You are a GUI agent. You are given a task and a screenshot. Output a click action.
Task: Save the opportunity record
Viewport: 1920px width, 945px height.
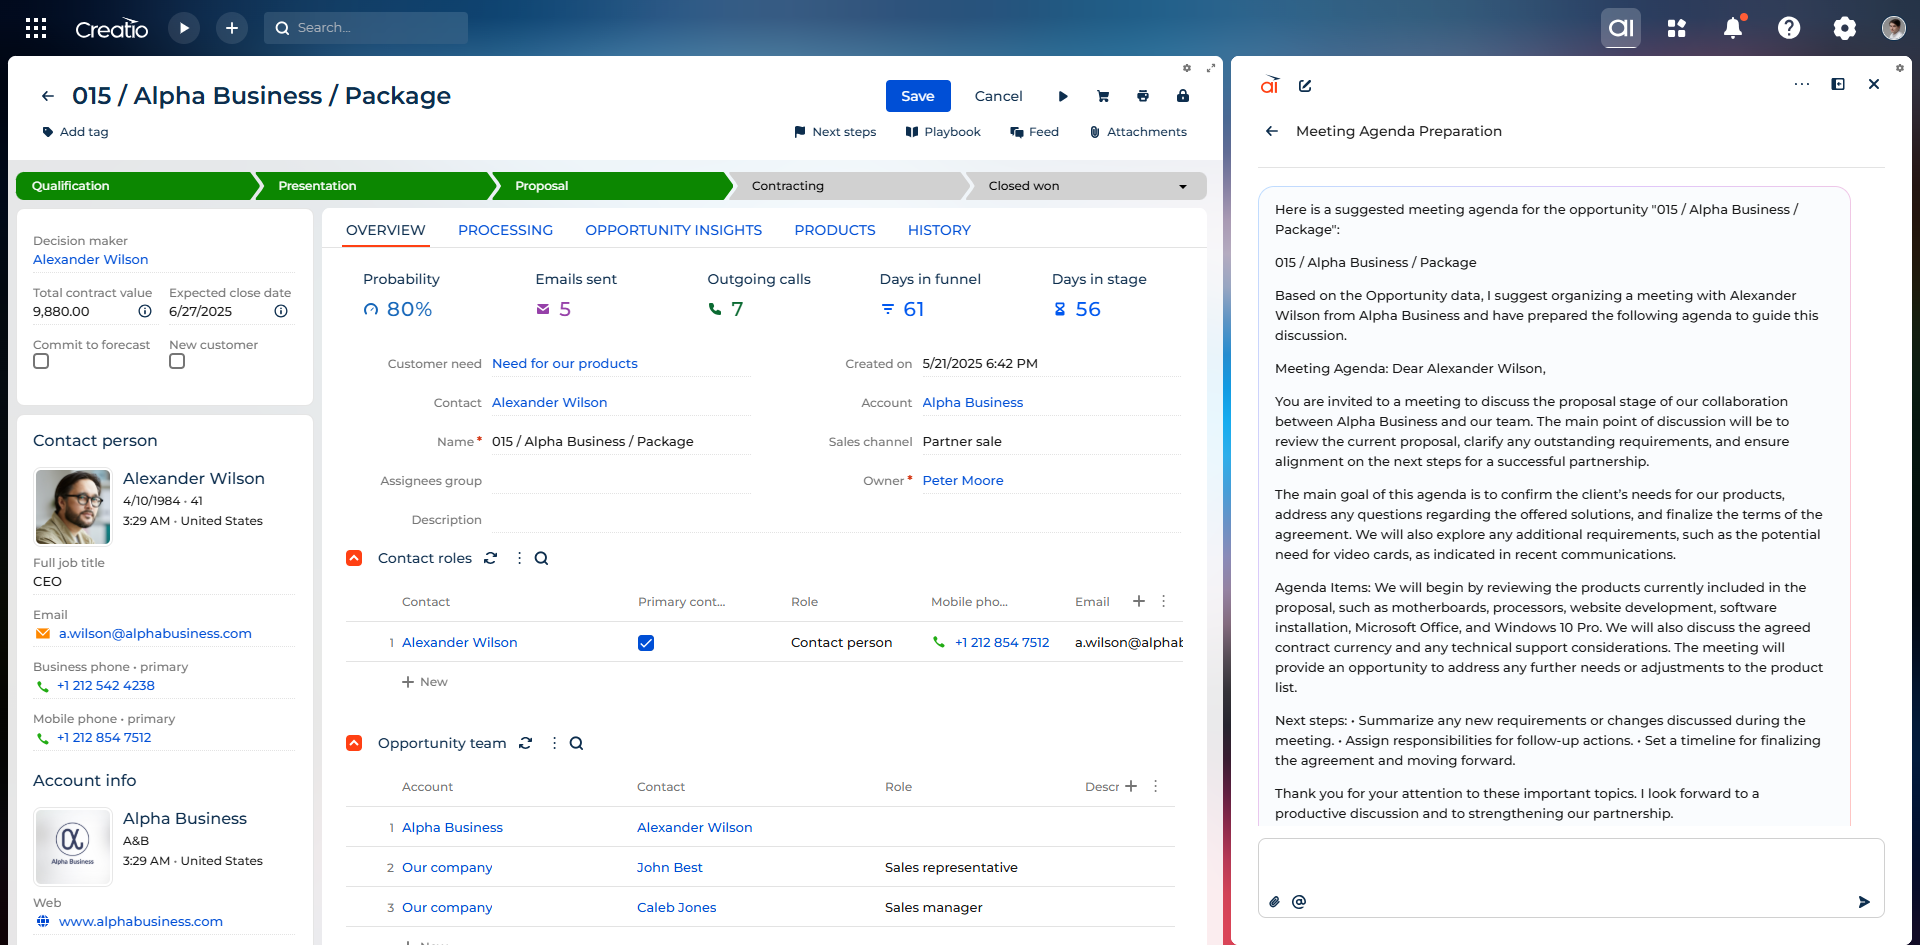pos(918,96)
